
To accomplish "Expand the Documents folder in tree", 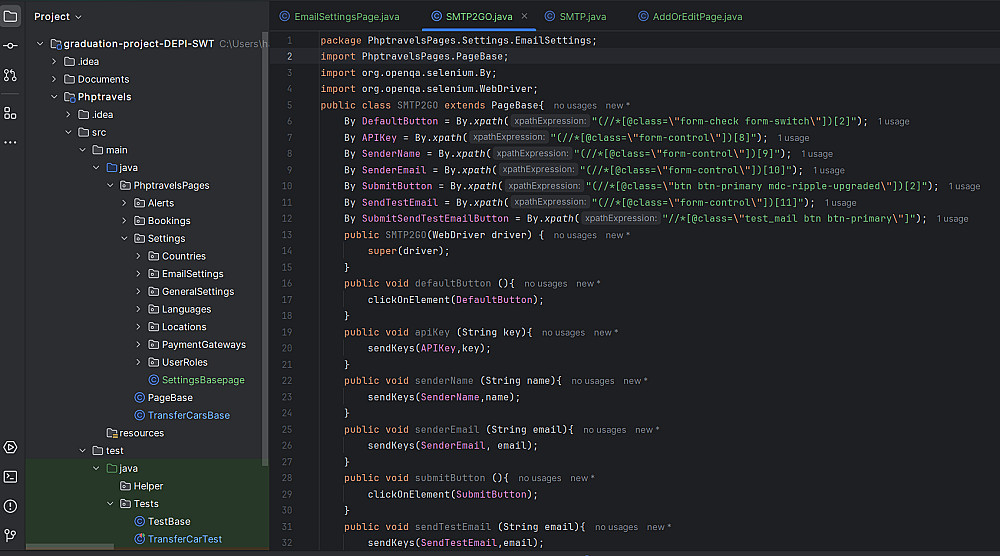I will pos(55,79).
